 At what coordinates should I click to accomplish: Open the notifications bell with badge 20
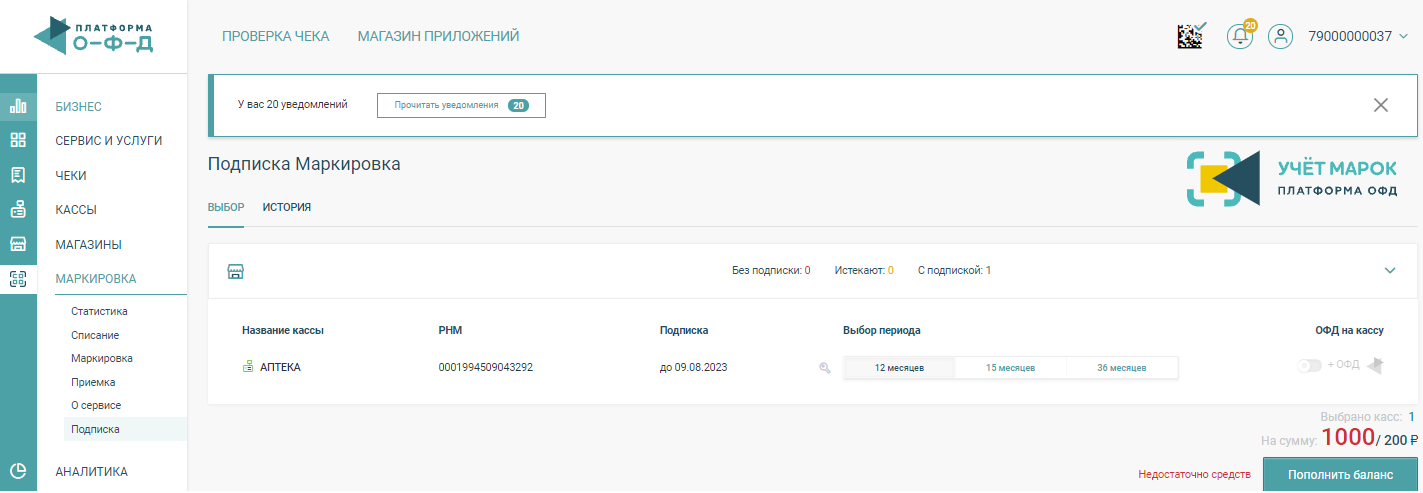click(1241, 35)
